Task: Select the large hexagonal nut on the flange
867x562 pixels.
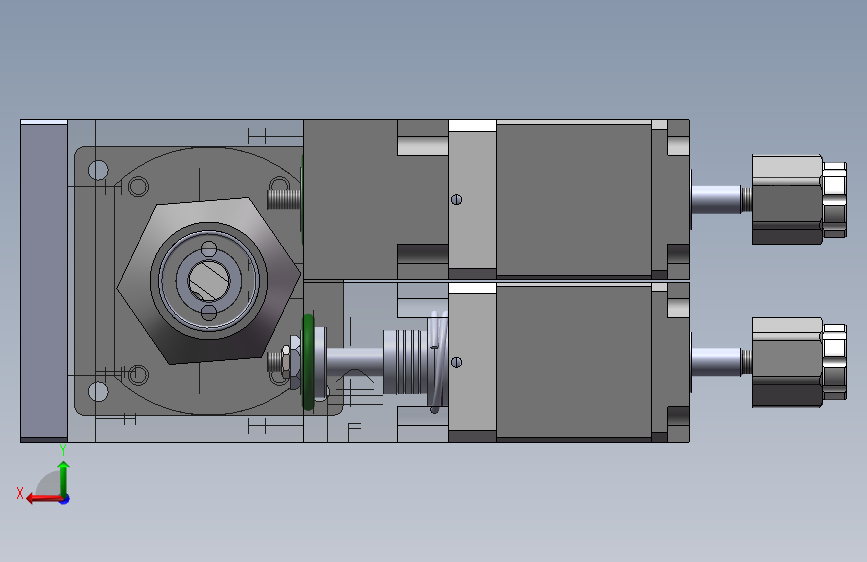Action: (x=209, y=281)
